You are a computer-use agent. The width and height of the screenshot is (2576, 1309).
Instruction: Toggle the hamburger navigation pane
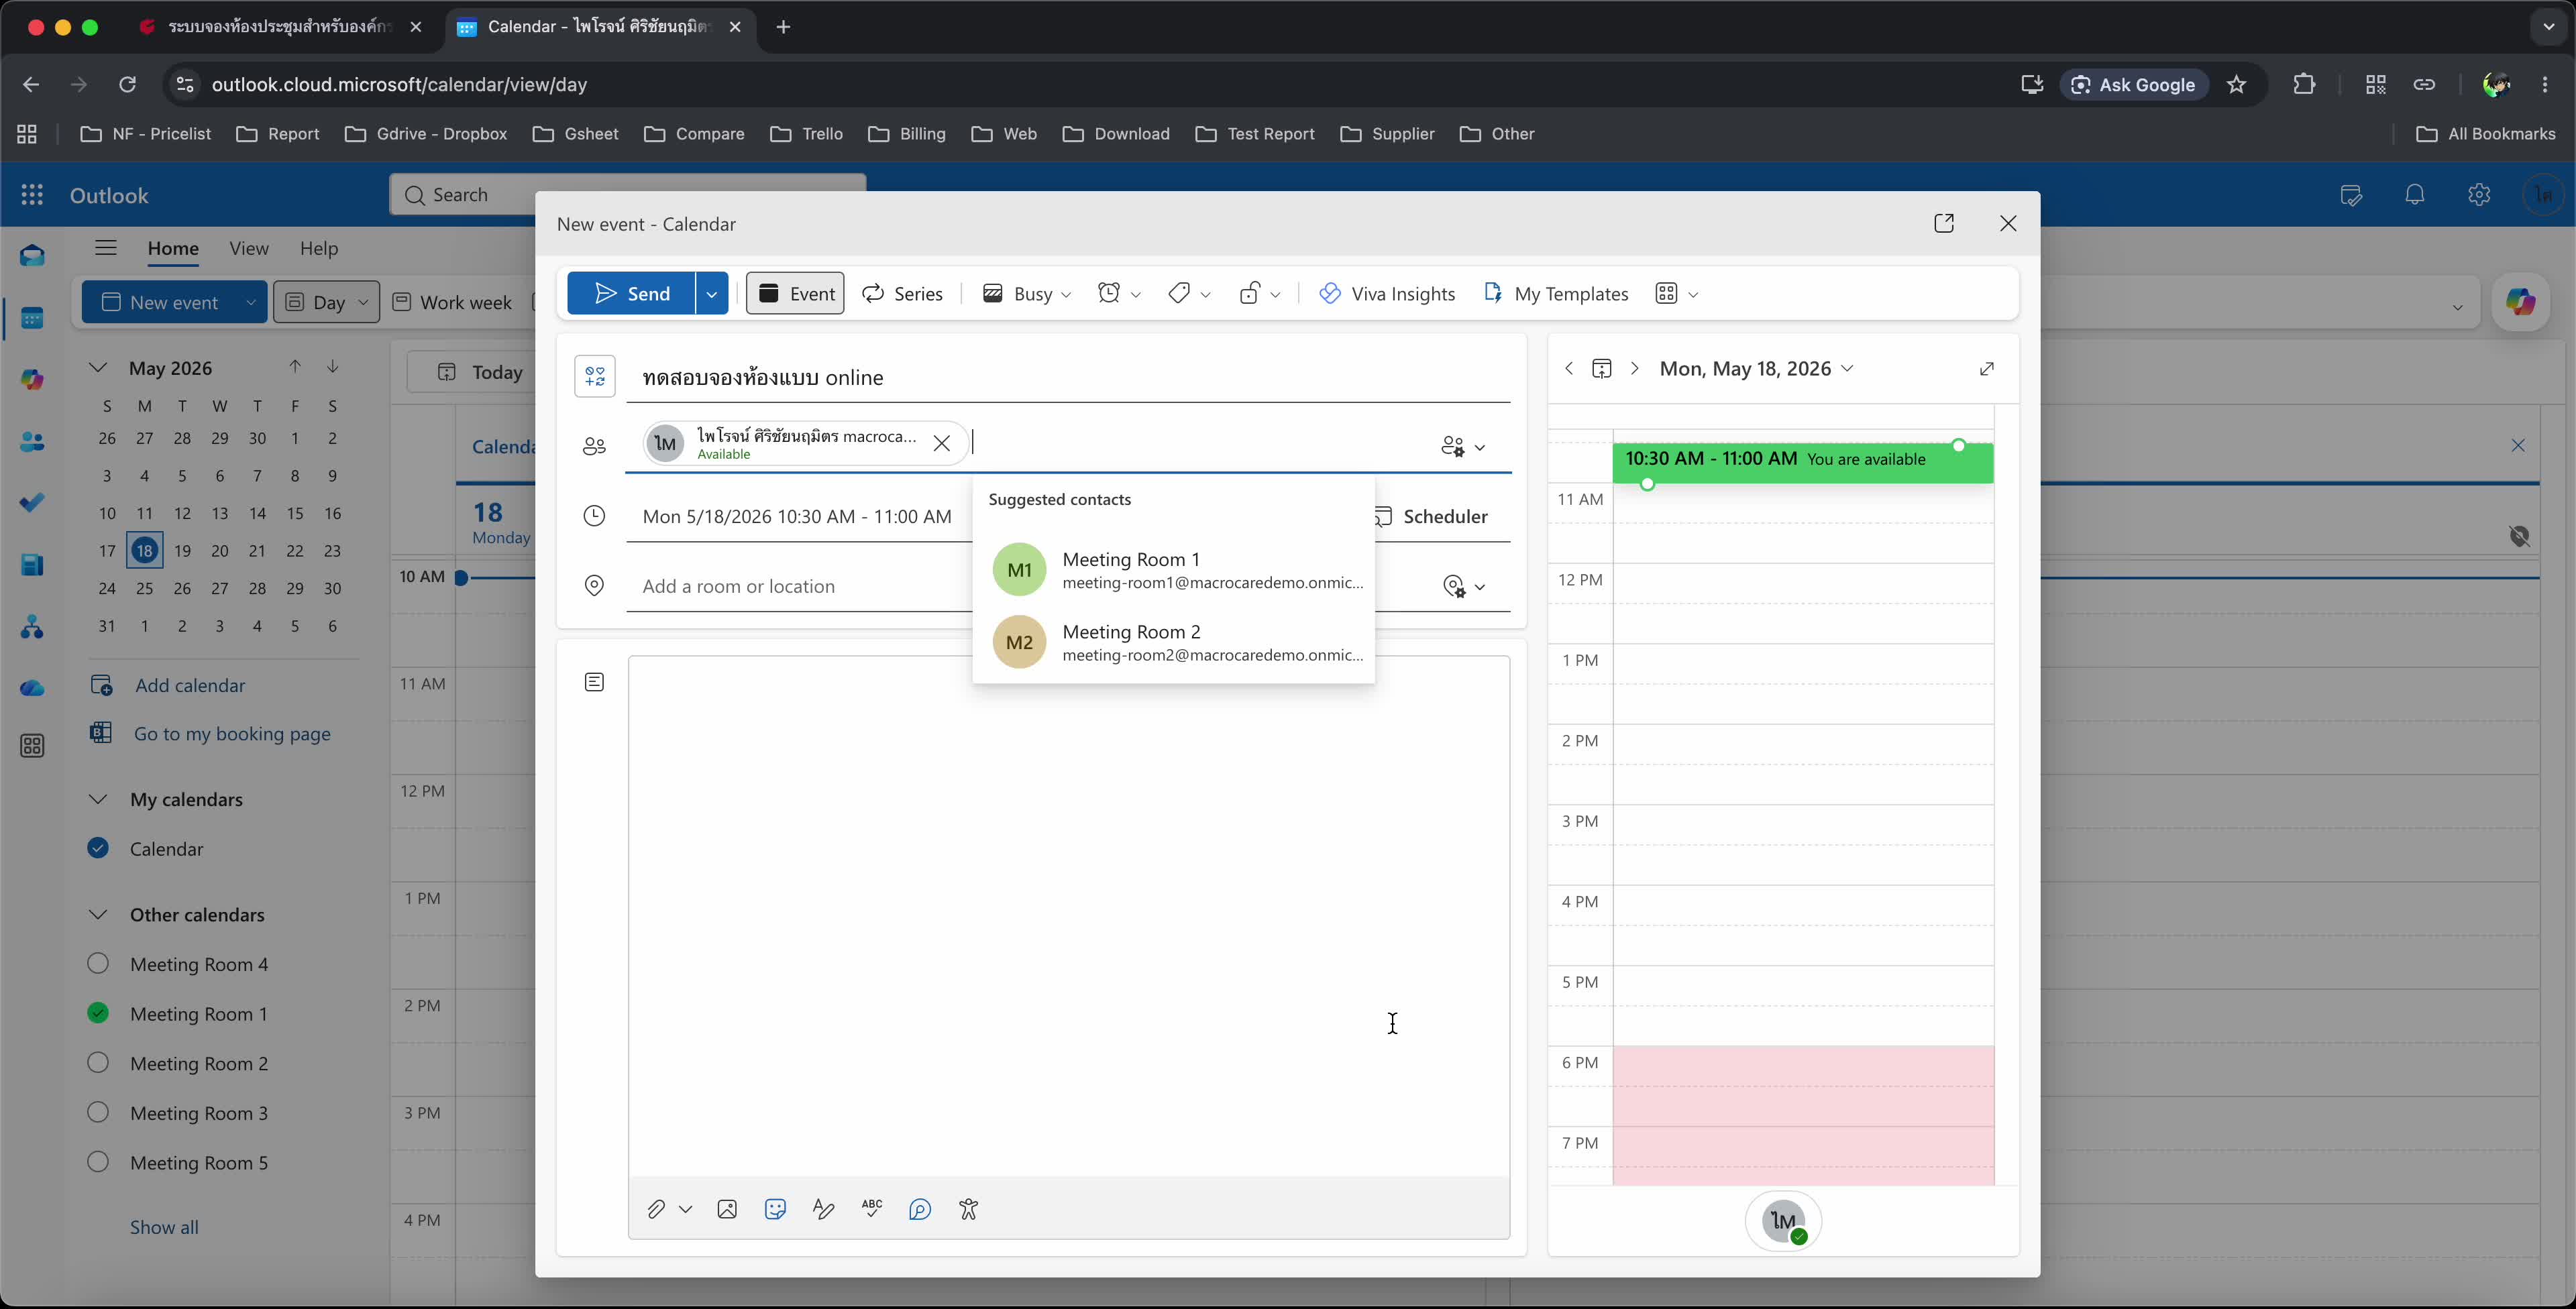click(x=106, y=248)
